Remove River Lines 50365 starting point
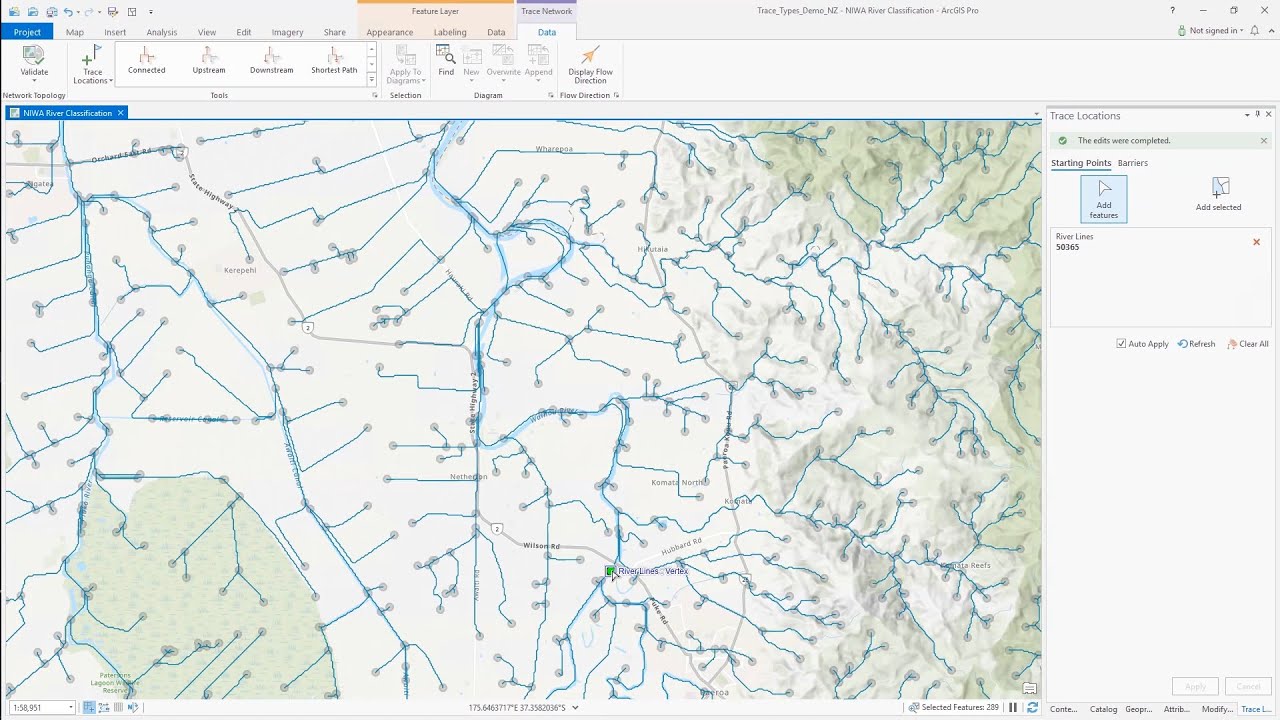 point(1257,242)
